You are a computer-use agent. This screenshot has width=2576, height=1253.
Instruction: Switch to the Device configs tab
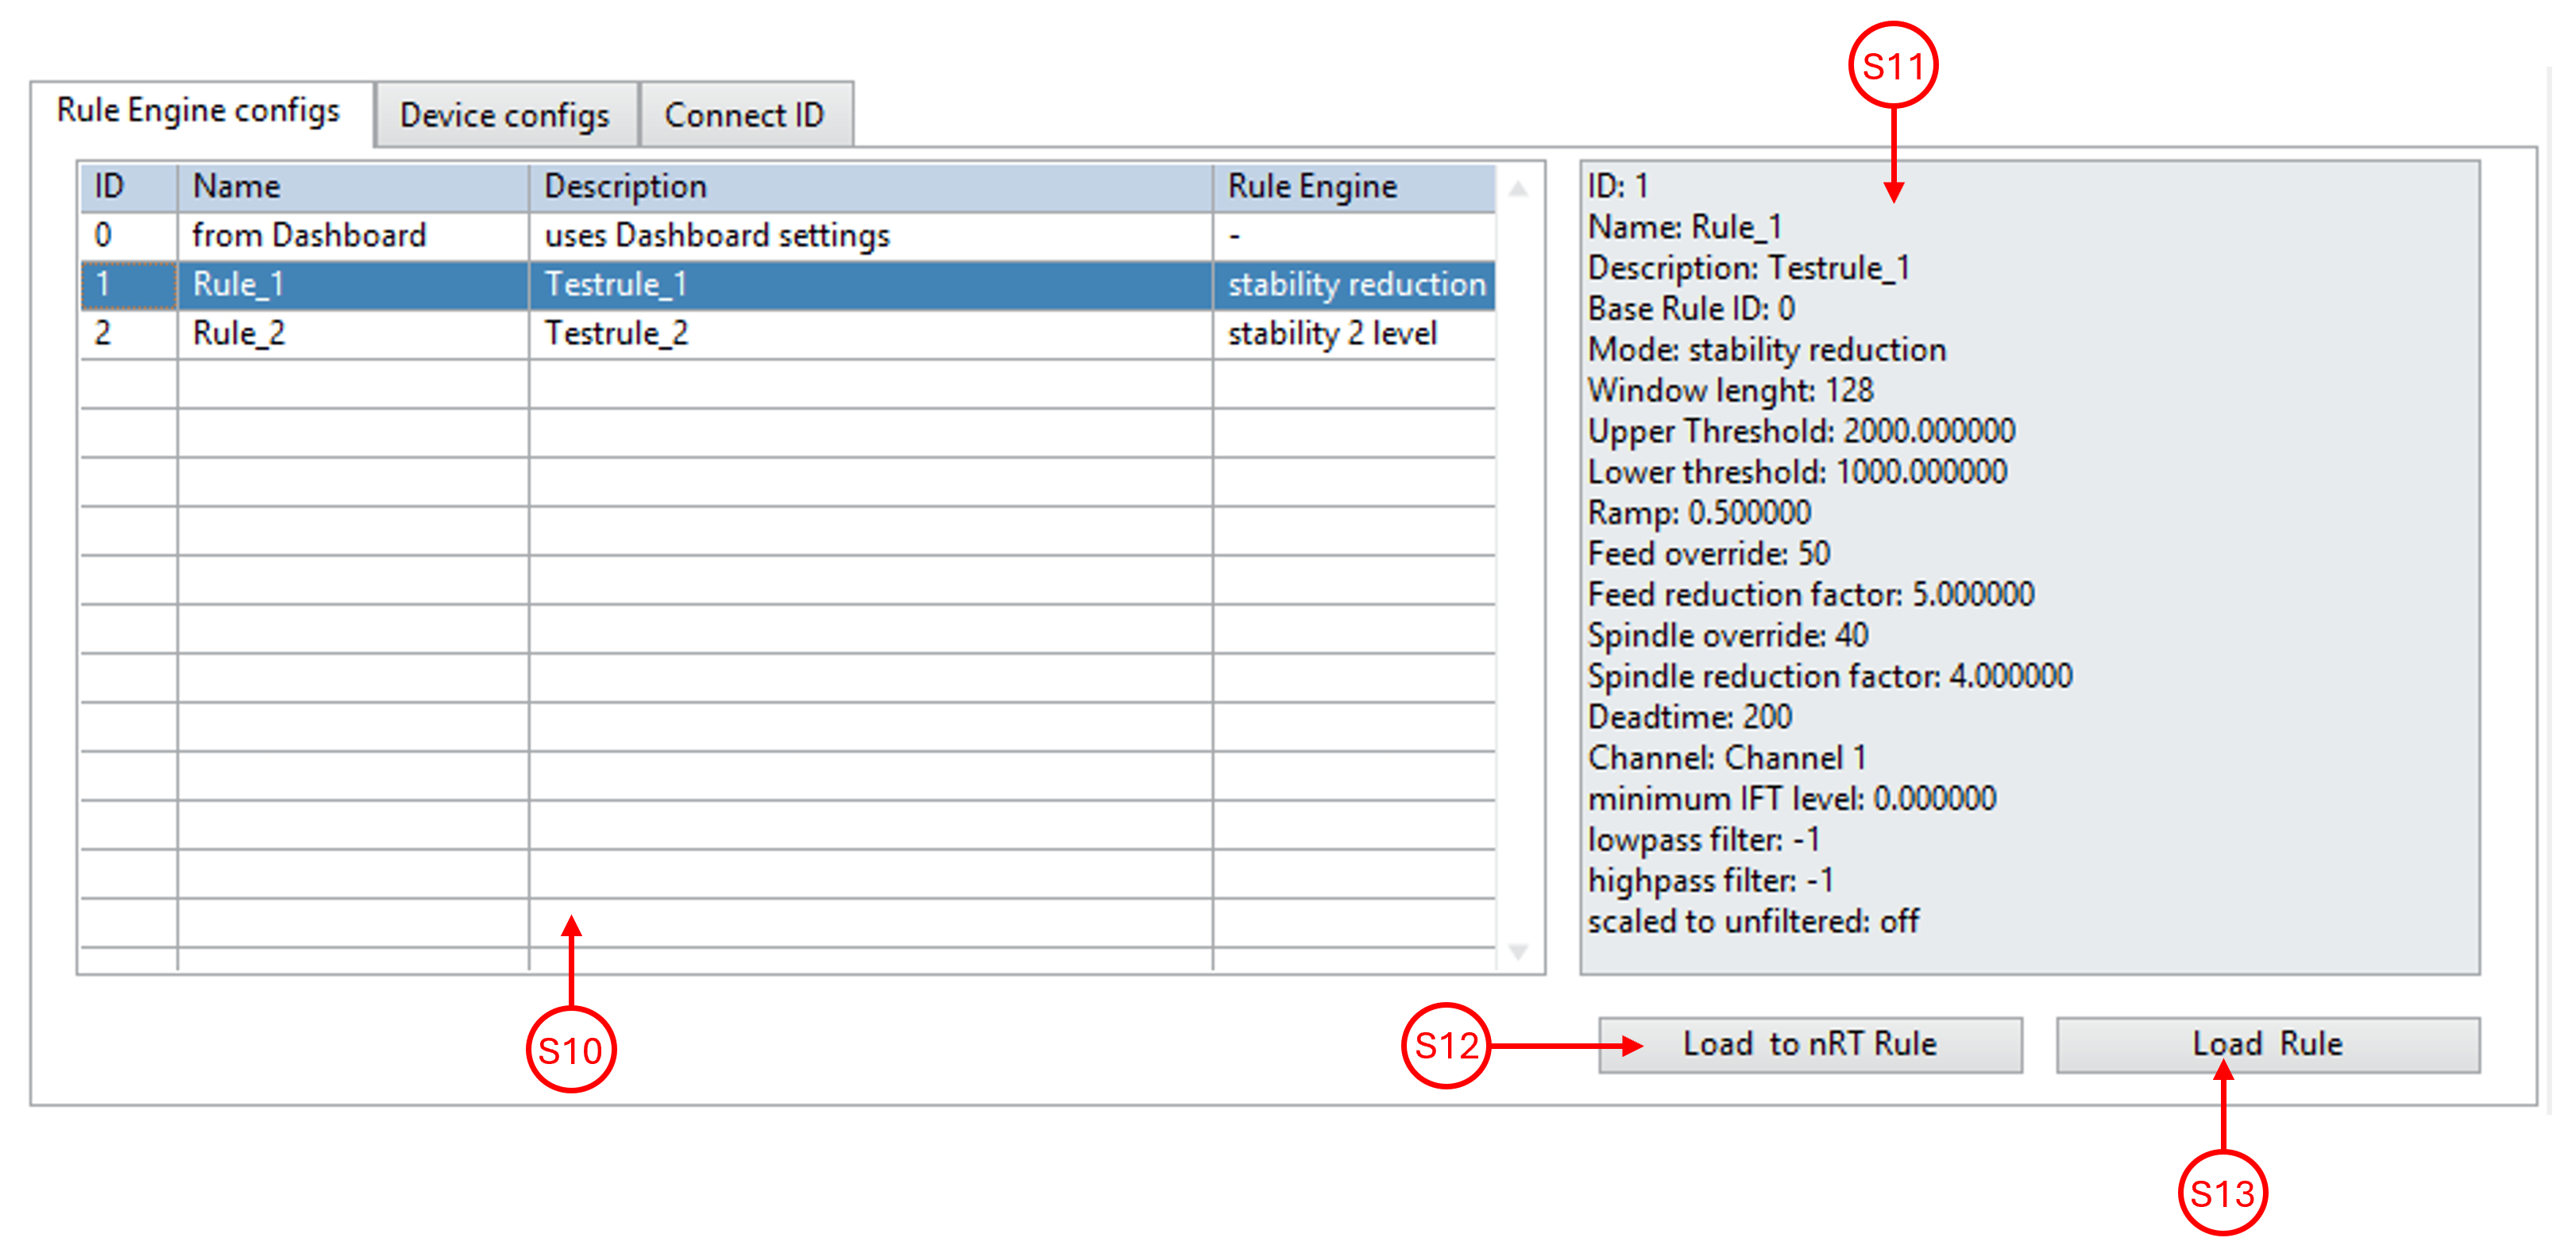pyautogui.click(x=504, y=115)
